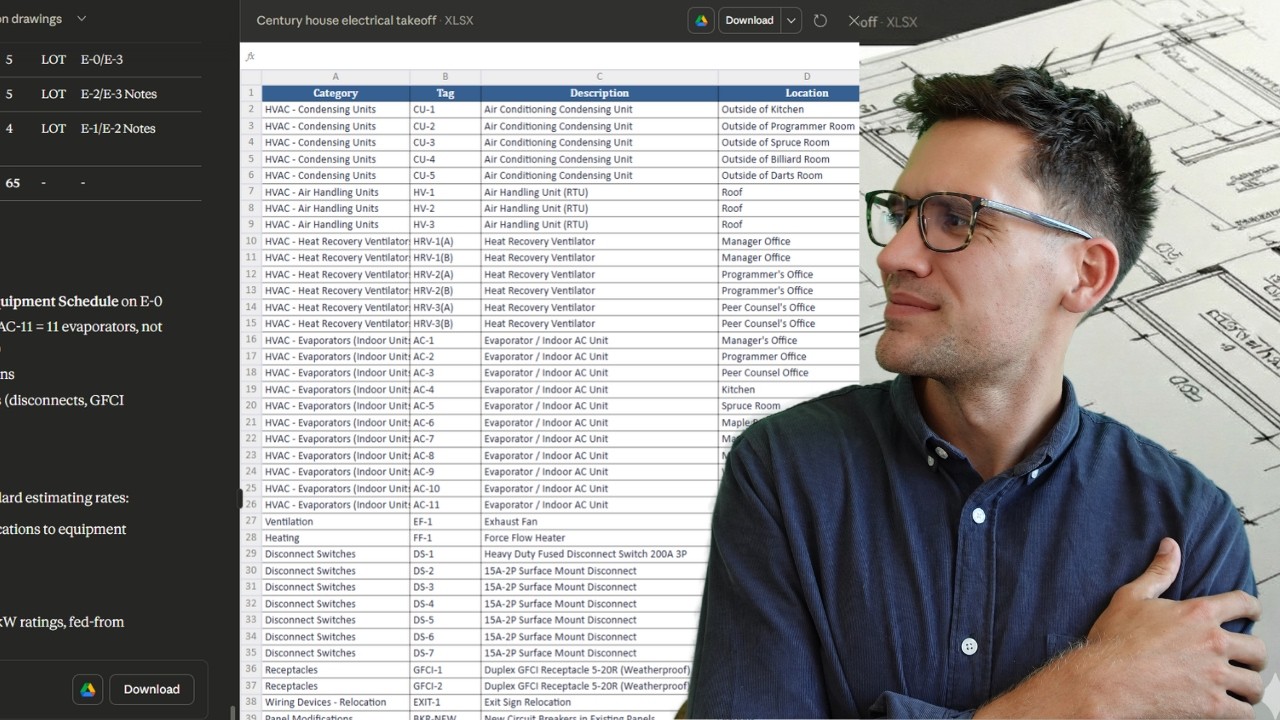
Task: Click the "Location" header cell
Action: click(x=788, y=93)
